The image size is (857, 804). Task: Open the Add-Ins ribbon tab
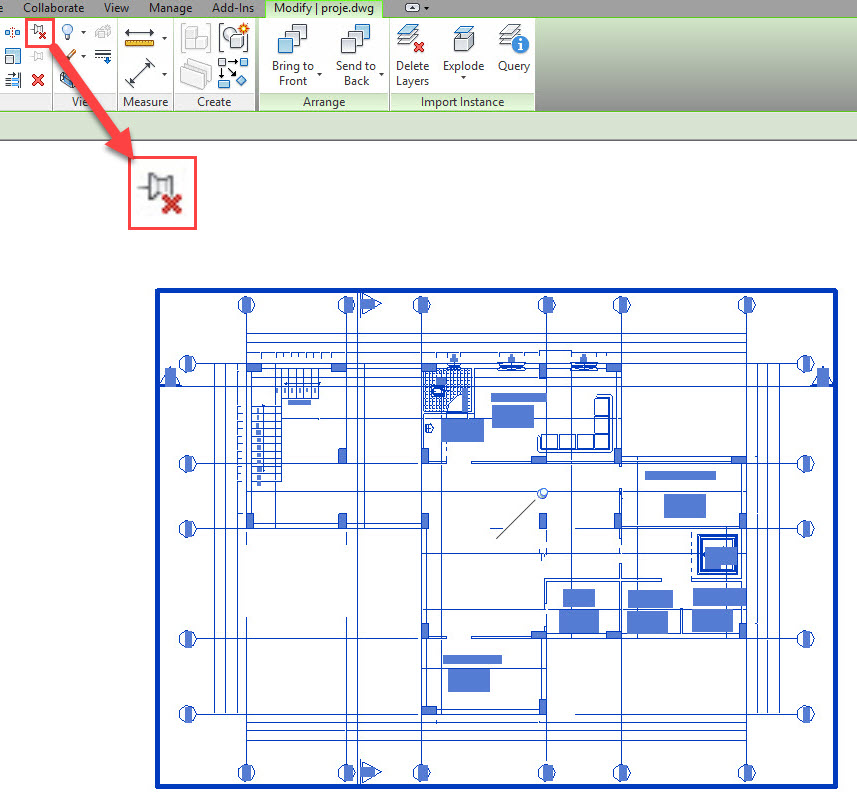point(232,8)
